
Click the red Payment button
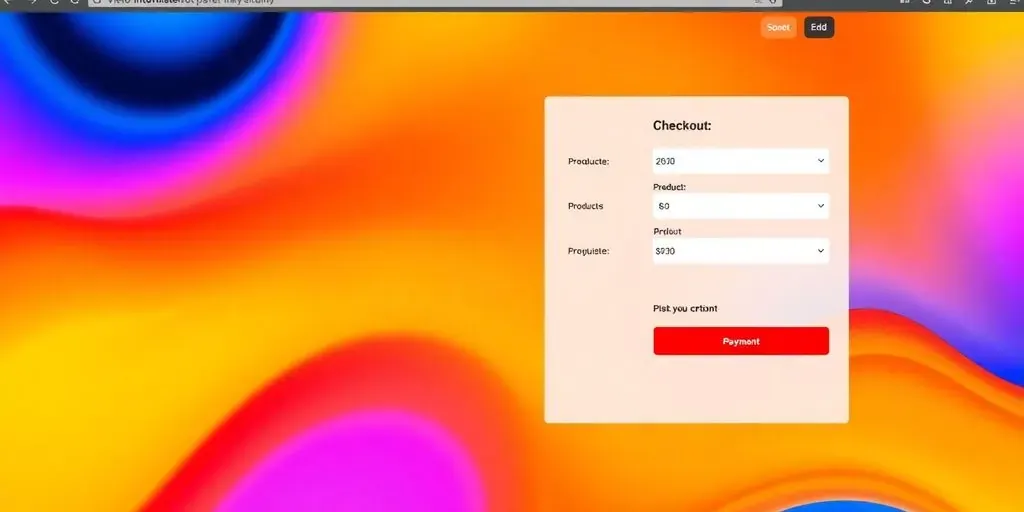click(741, 342)
